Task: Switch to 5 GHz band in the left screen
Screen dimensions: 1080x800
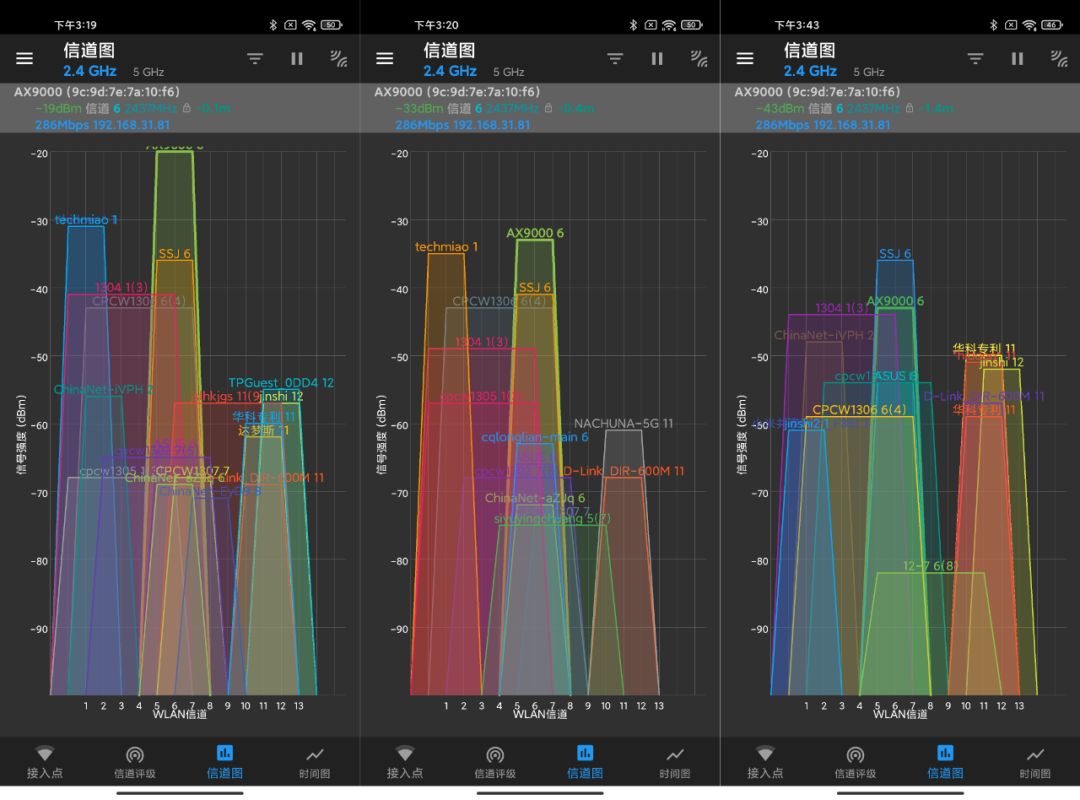Action: coord(148,72)
